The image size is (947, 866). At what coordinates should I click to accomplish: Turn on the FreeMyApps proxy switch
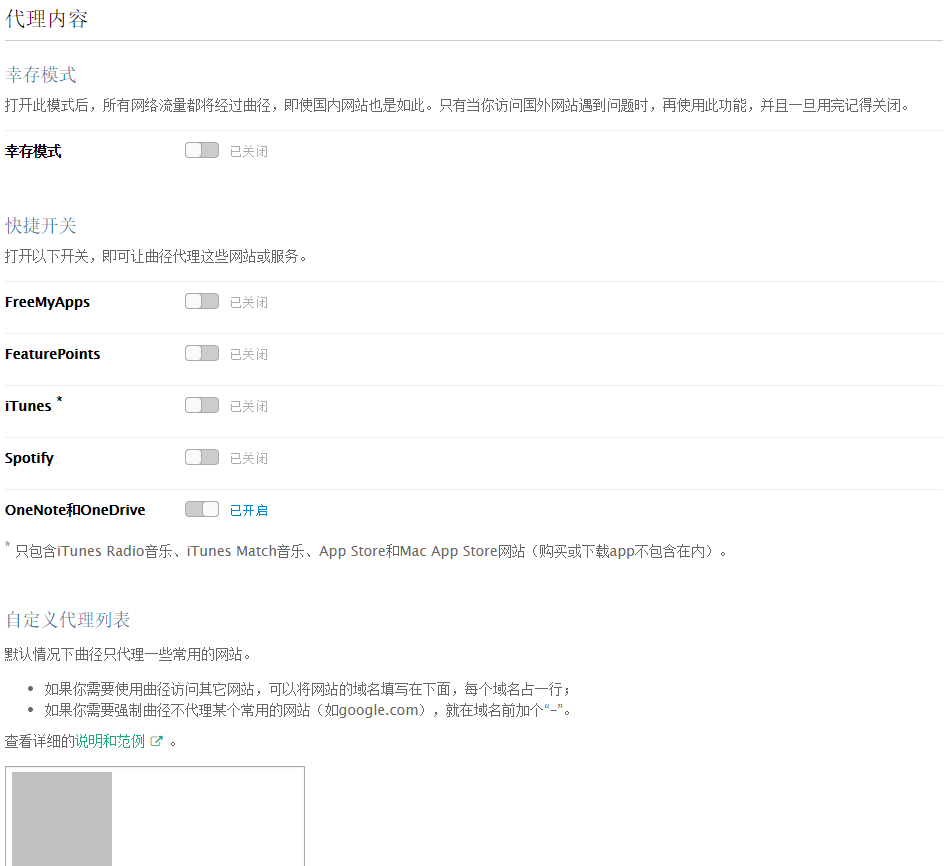pyautogui.click(x=201, y=301)
